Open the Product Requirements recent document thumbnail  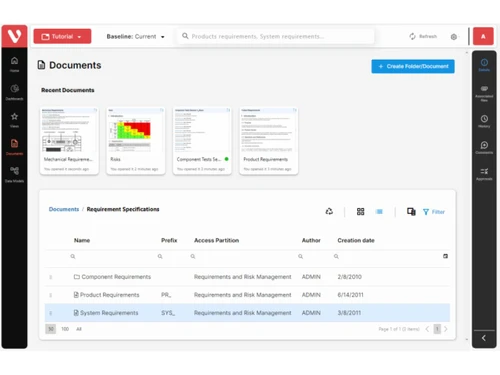click(x=269, y=141)
